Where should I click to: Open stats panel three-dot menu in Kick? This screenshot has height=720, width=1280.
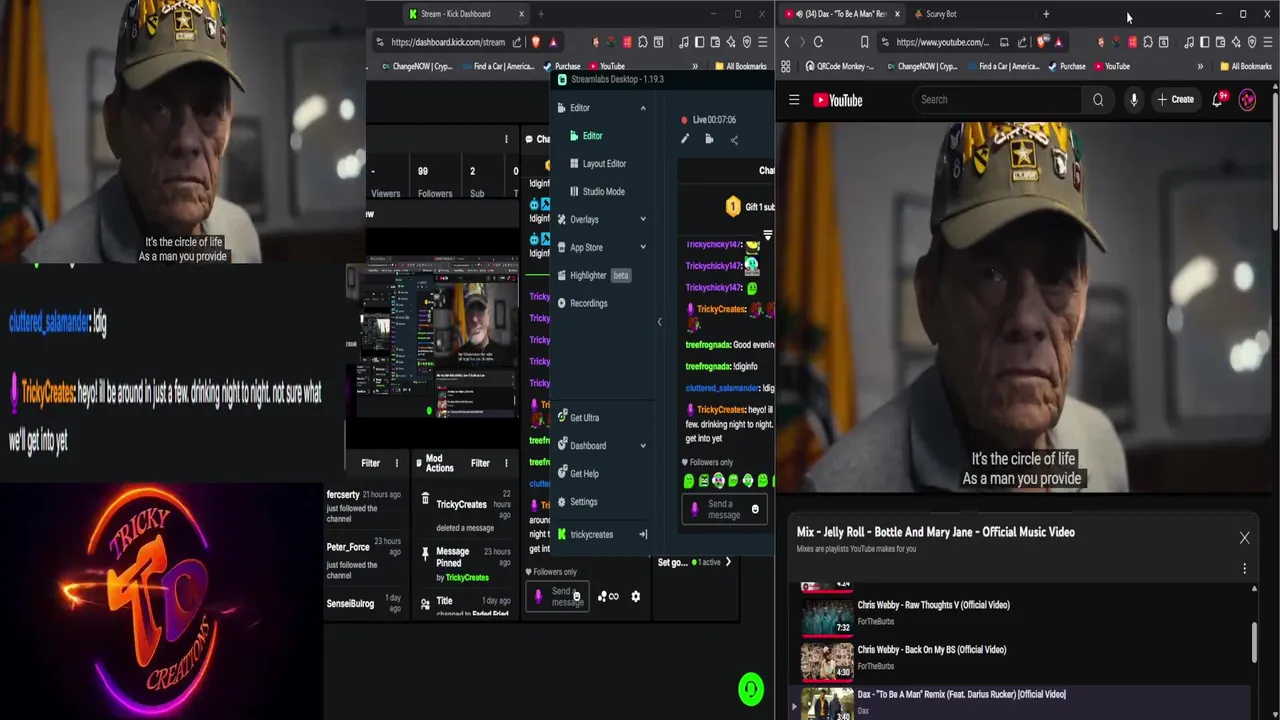point(506,139)
